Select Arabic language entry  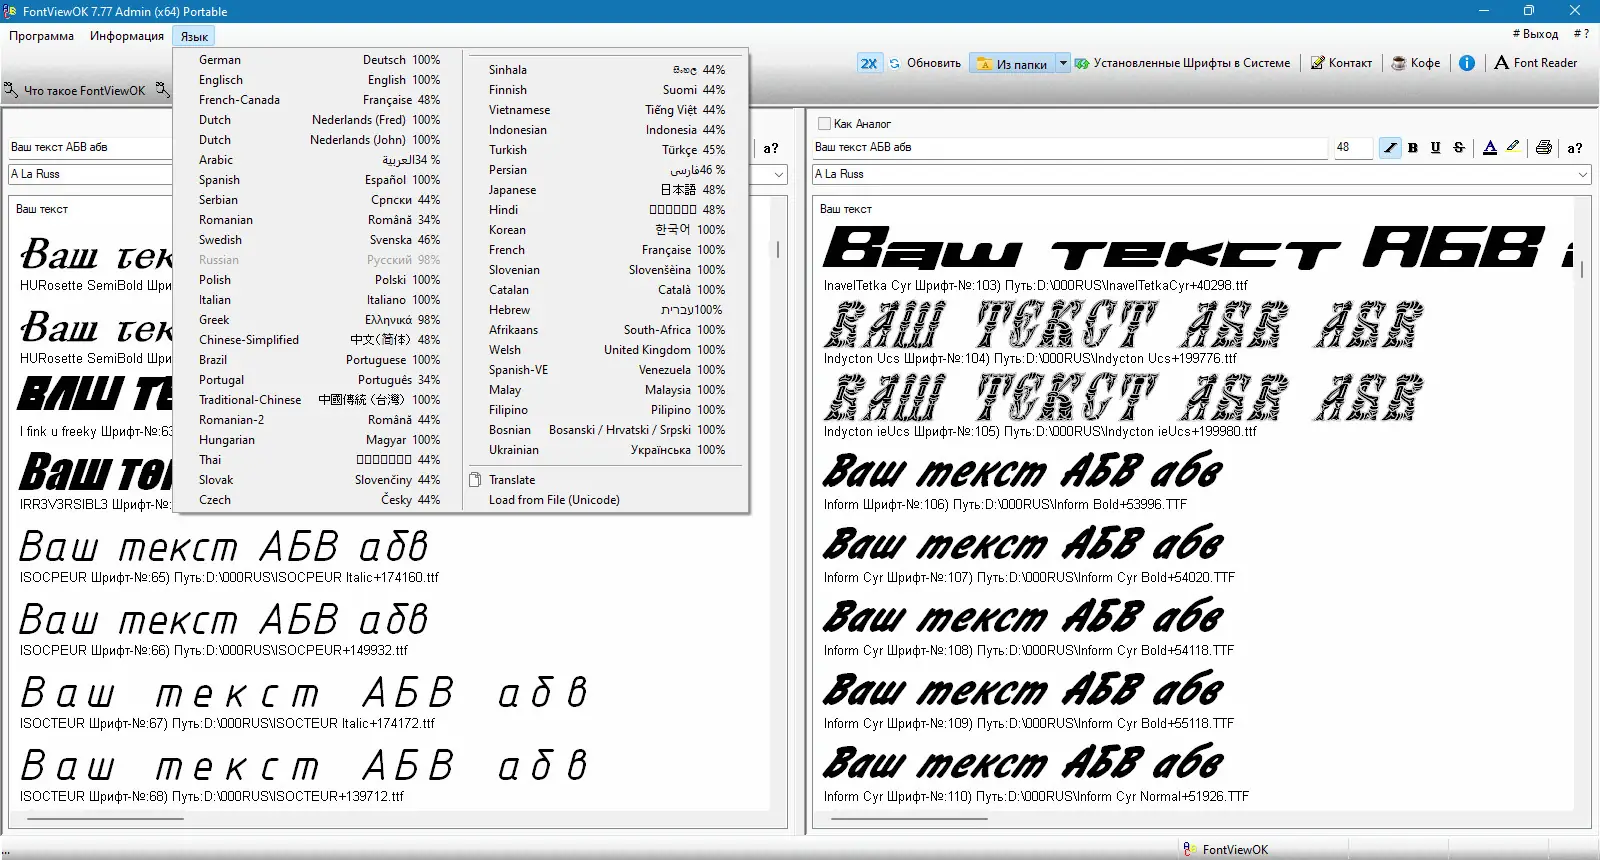319,160
